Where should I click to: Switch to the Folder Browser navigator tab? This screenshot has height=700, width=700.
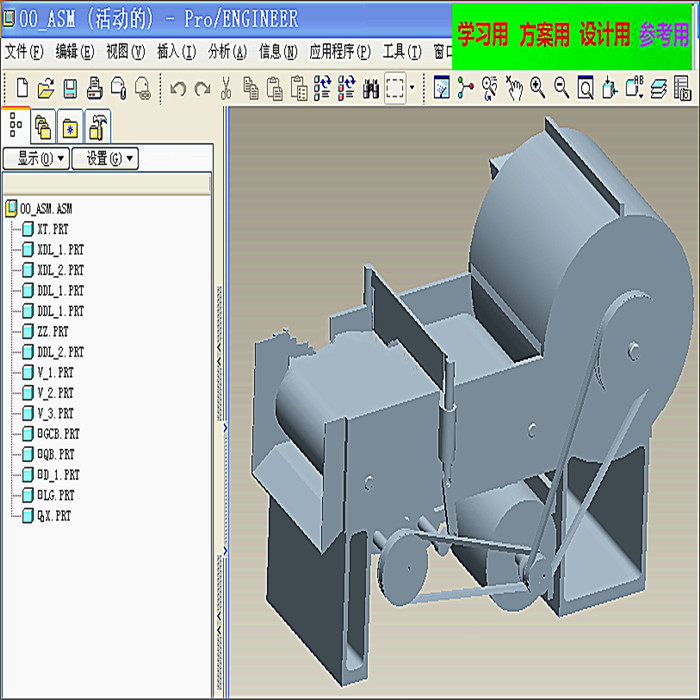pos(43,126)
